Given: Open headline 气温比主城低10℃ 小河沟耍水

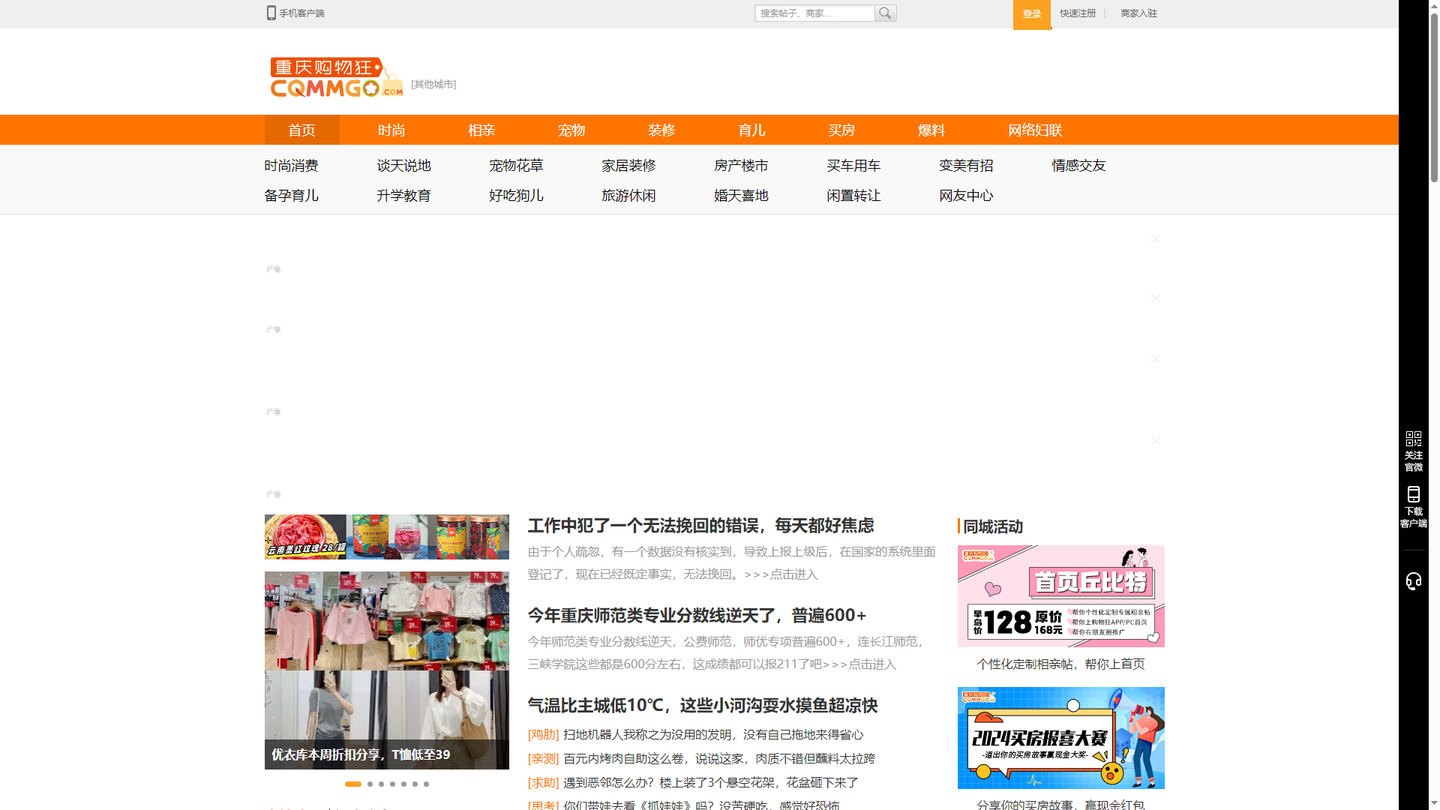Looking at the screenshot, I should coord(703,705).
